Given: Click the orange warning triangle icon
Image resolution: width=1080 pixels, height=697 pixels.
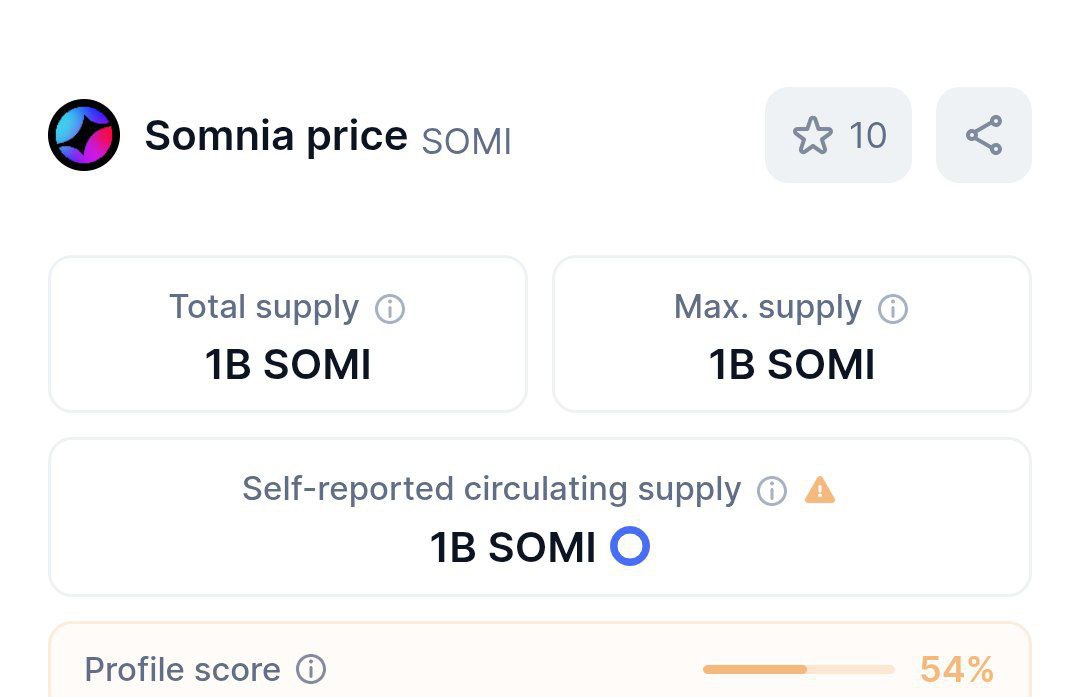Looking at the screenshot, I should (x=820, y=490).
